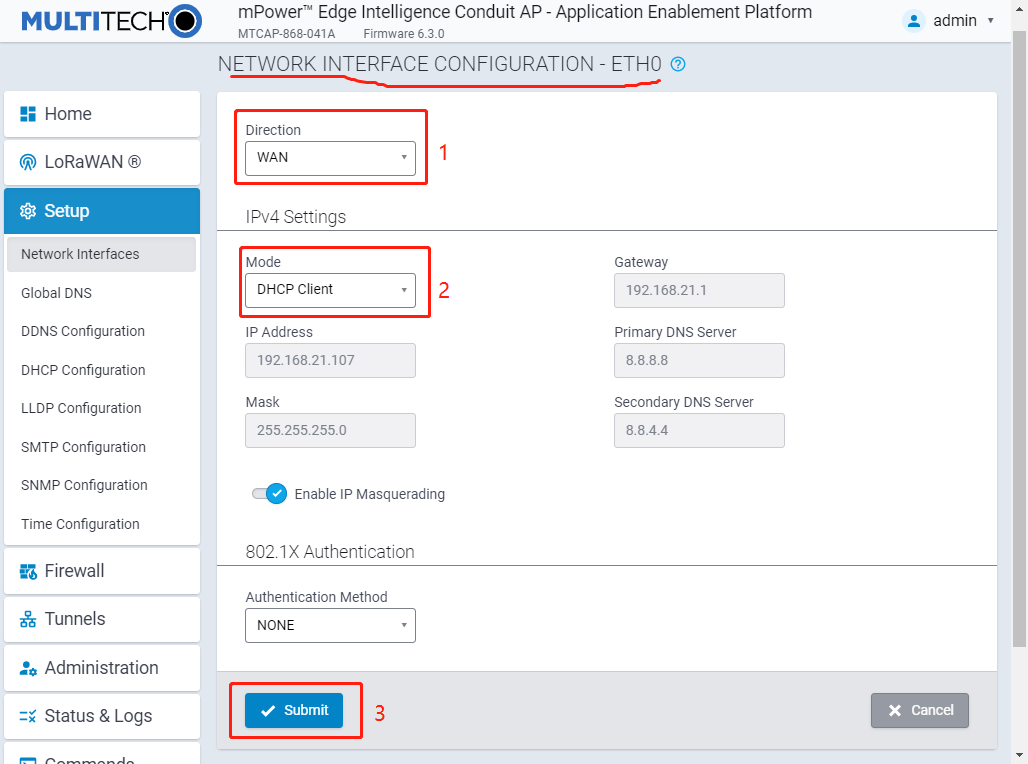Click the MultiTech logo
The height and width of the screenshot is (764, 1028).
coord(111,21)
